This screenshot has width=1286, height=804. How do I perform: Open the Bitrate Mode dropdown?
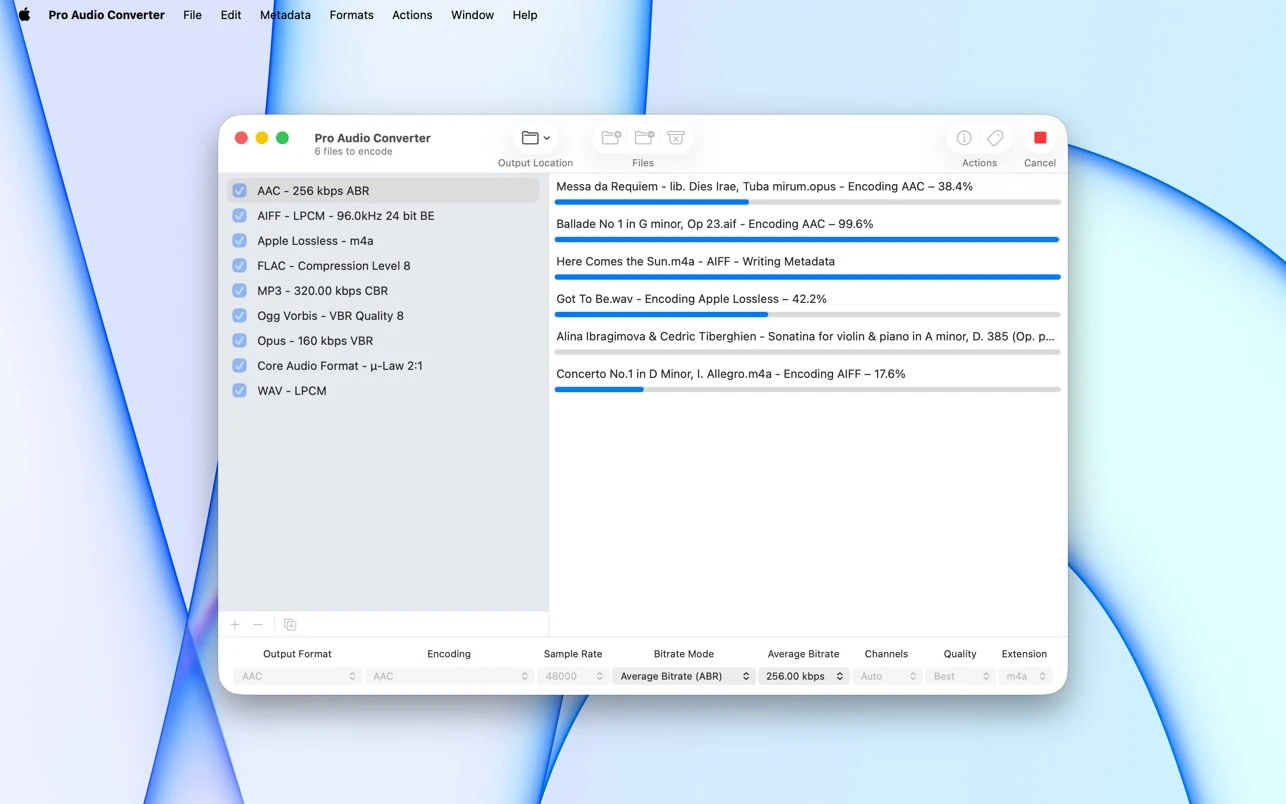click(x=684, y=676)
